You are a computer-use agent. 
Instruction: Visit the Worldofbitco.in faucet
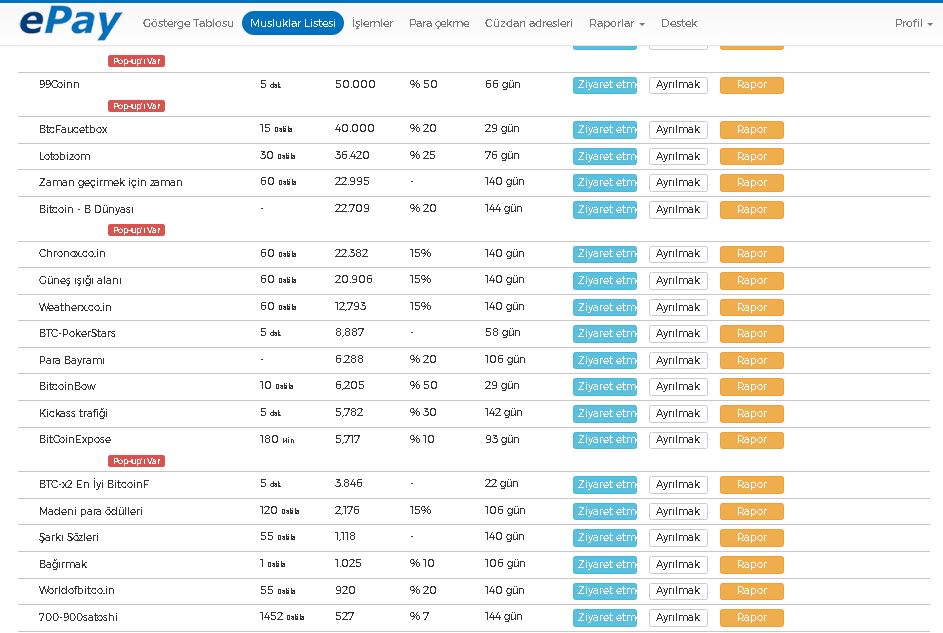tap(604, 591)
